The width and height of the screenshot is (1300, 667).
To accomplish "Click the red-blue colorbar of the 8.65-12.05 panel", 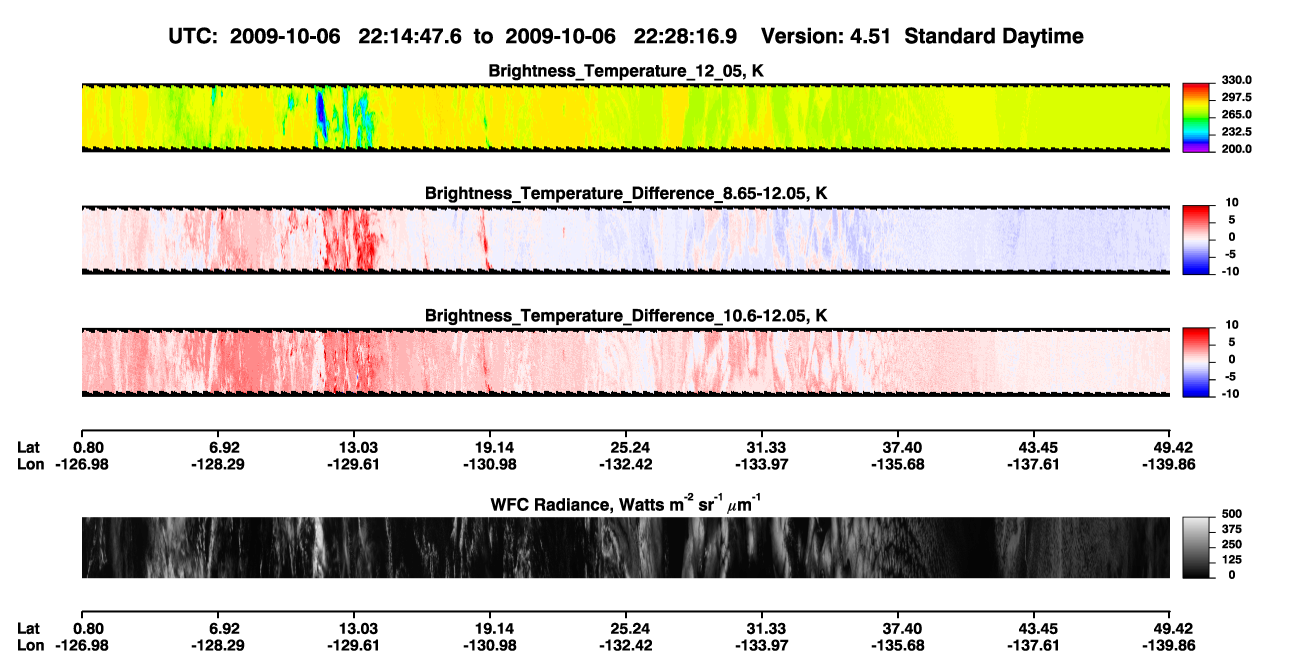I will pos(1197,238).
